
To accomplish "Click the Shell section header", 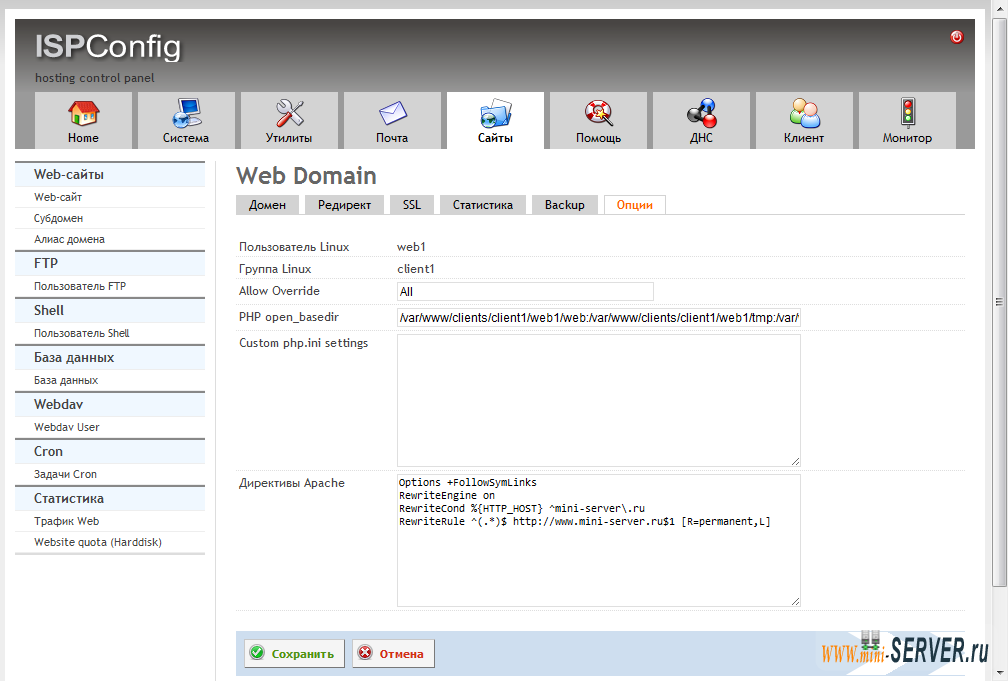I will pos(110,310).
